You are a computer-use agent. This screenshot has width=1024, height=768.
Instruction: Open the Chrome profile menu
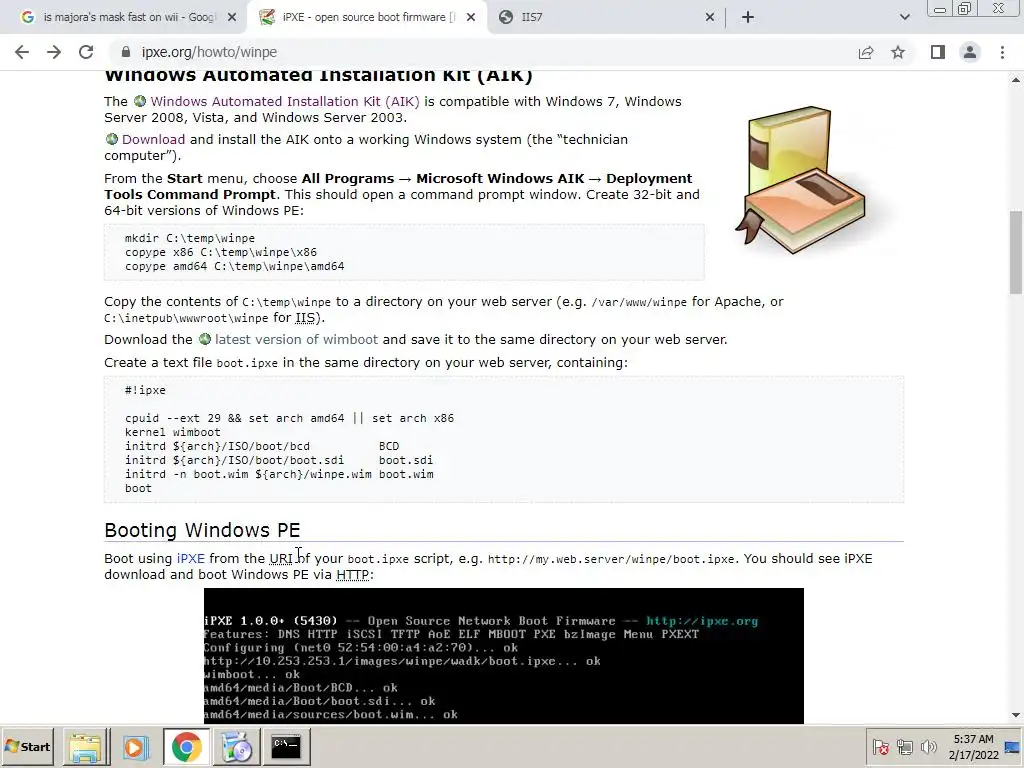click(x=970, y=52)
